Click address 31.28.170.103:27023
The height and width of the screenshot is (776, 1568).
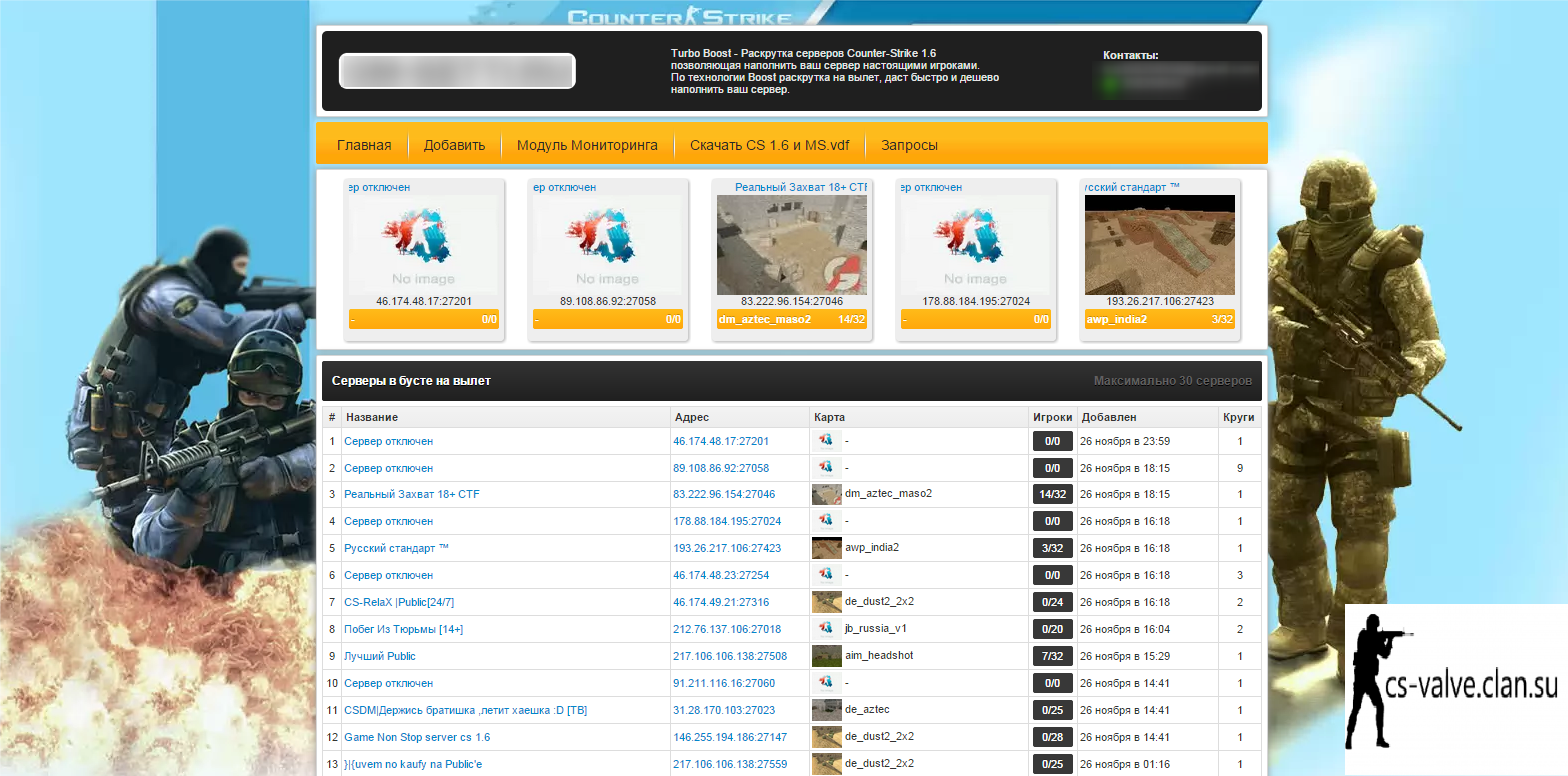click(724, 710)
